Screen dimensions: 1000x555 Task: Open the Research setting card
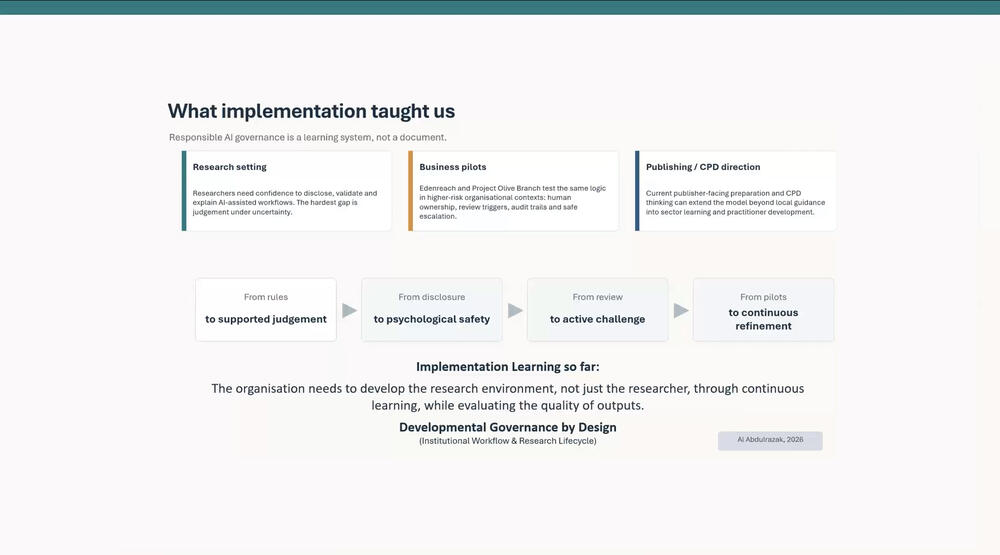coord(286,191)
